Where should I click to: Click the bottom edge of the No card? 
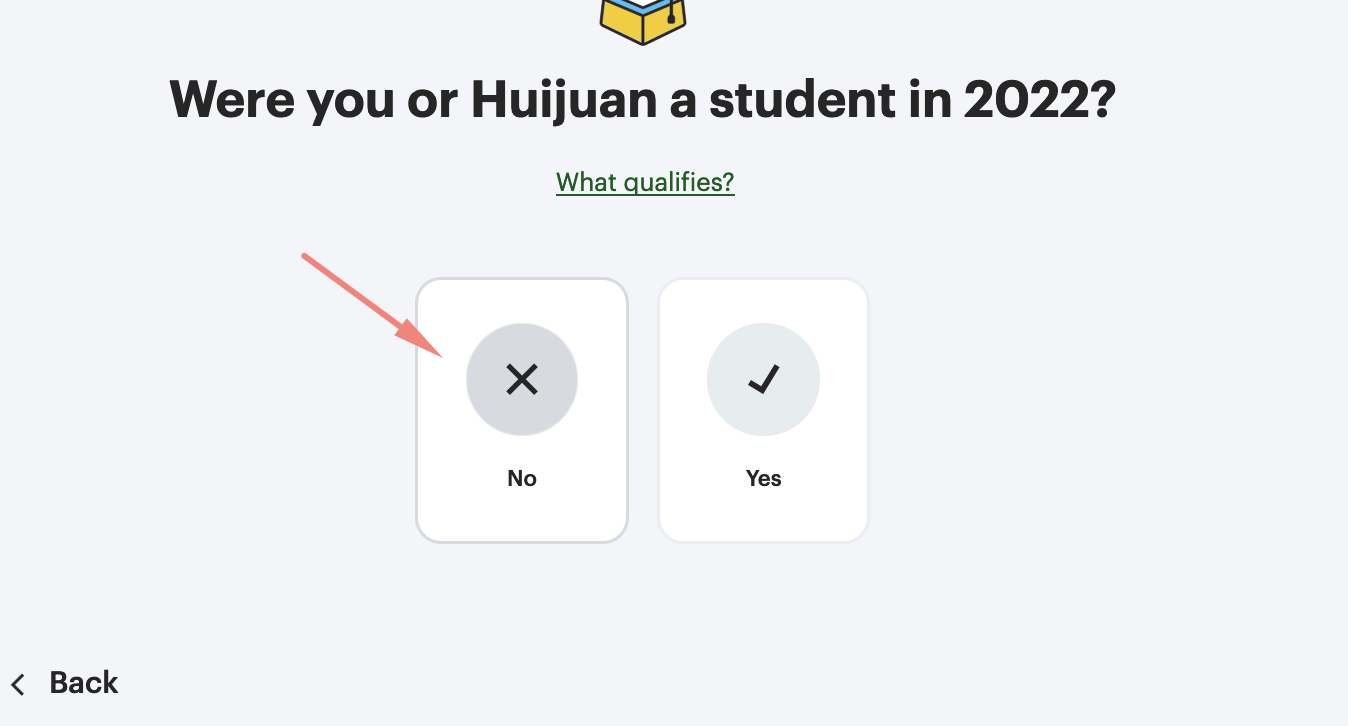[x=522, y=541]
